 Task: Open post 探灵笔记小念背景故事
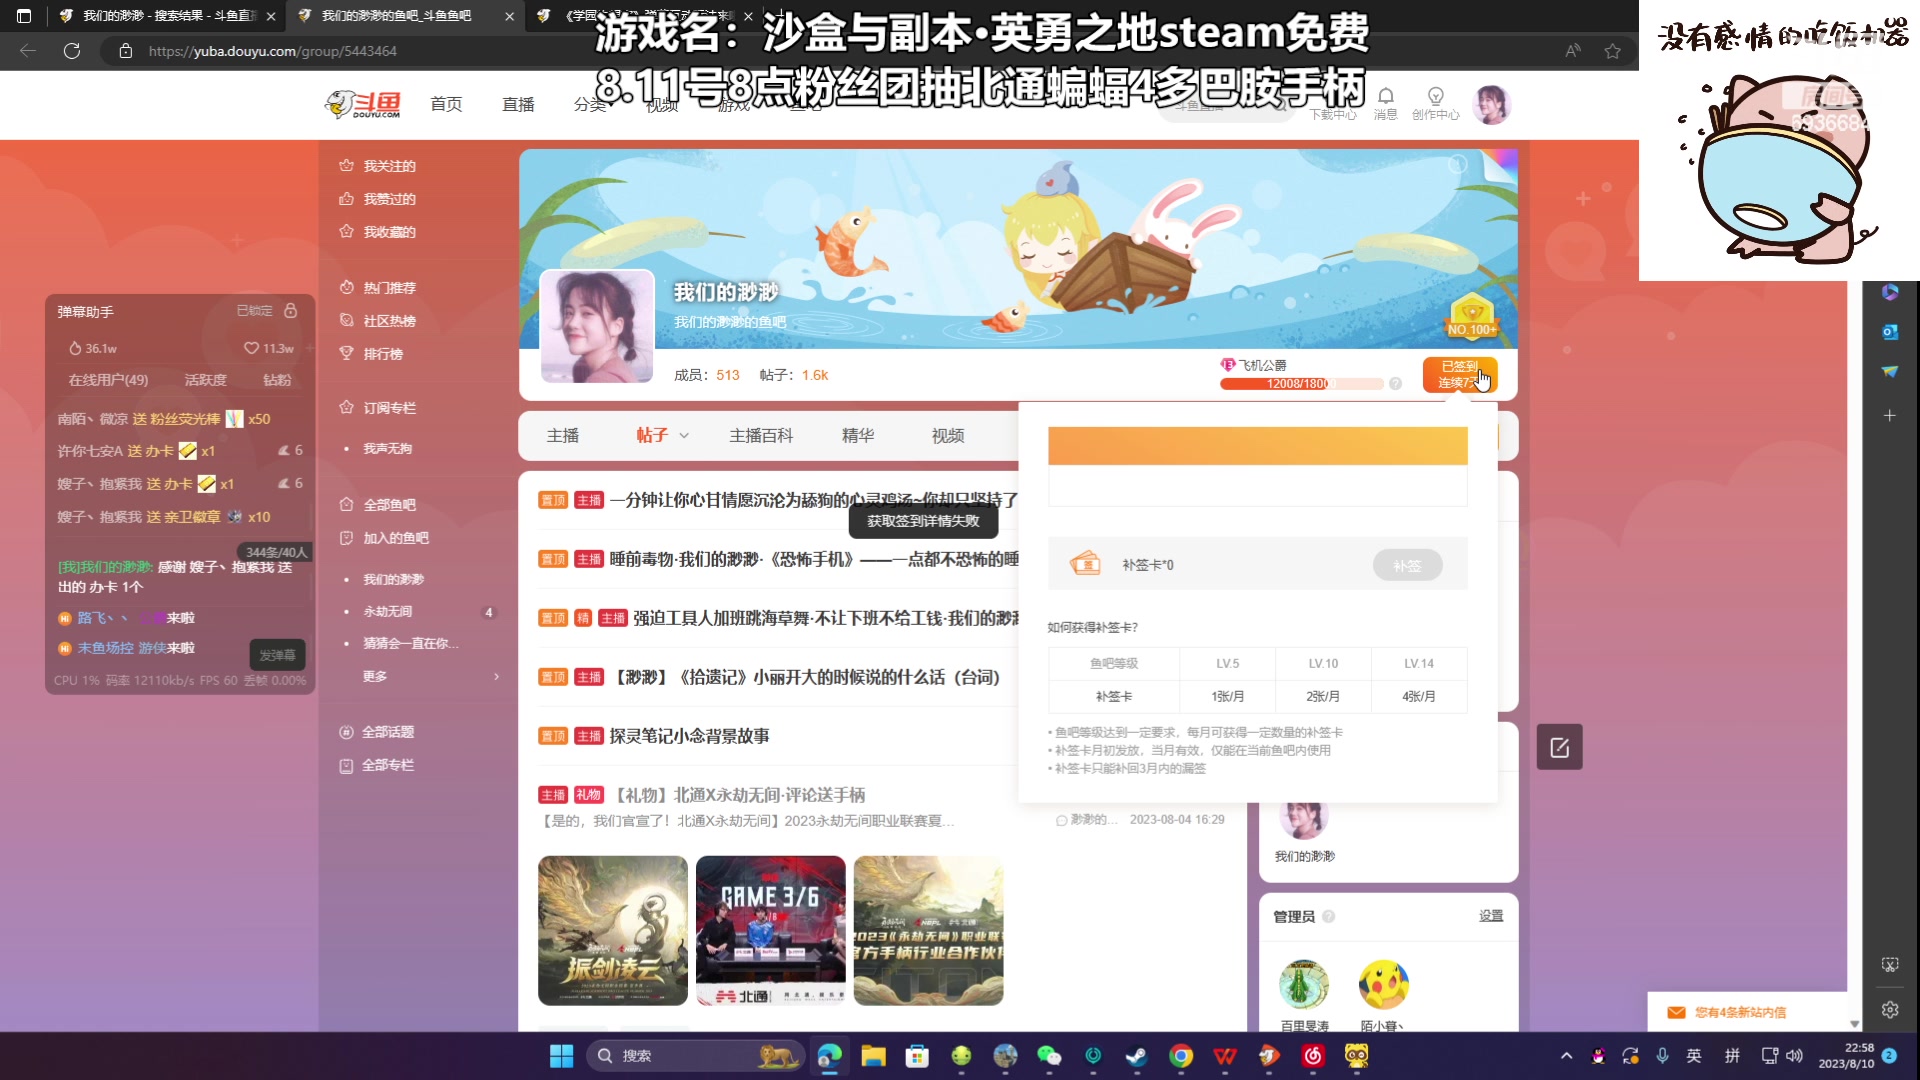pos(689,736)
